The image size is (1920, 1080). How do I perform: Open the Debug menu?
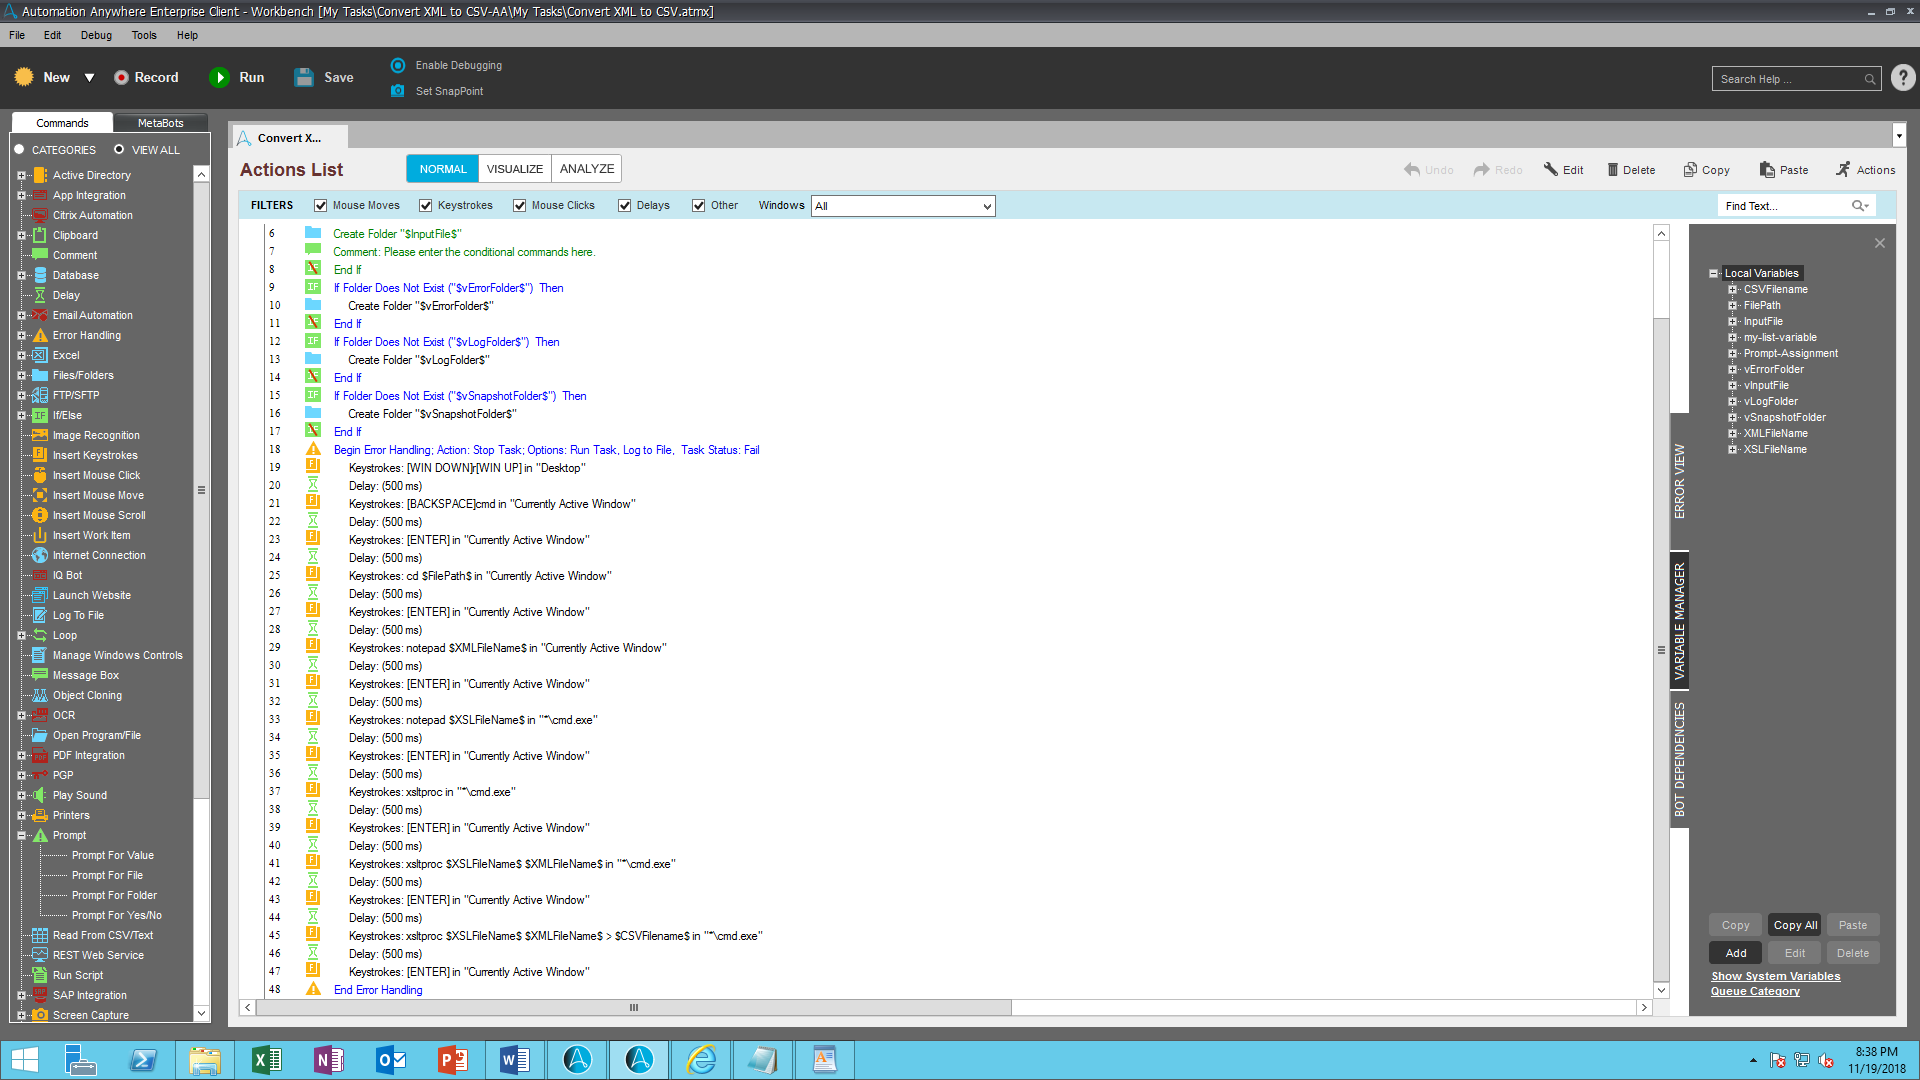point(96,35)
